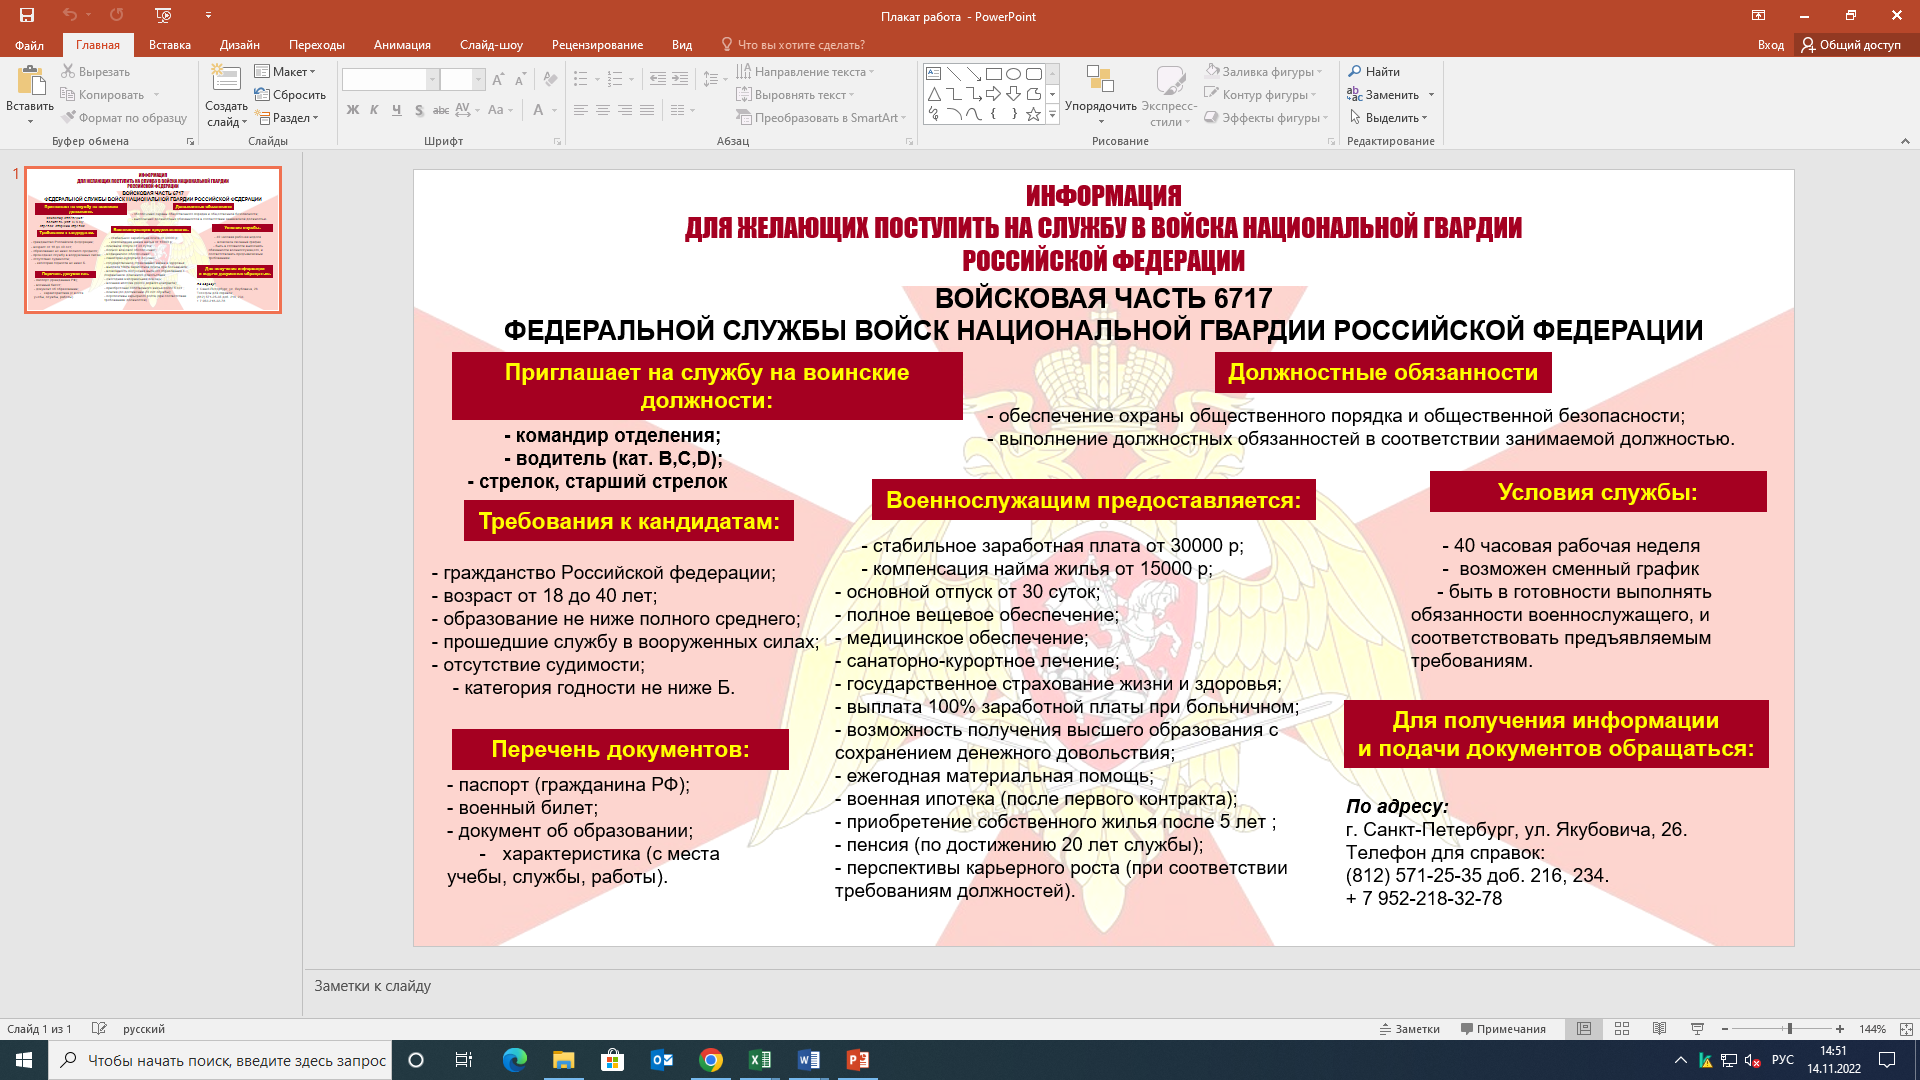
Task: Click Вход to sign in
Action: (1771, 45)
